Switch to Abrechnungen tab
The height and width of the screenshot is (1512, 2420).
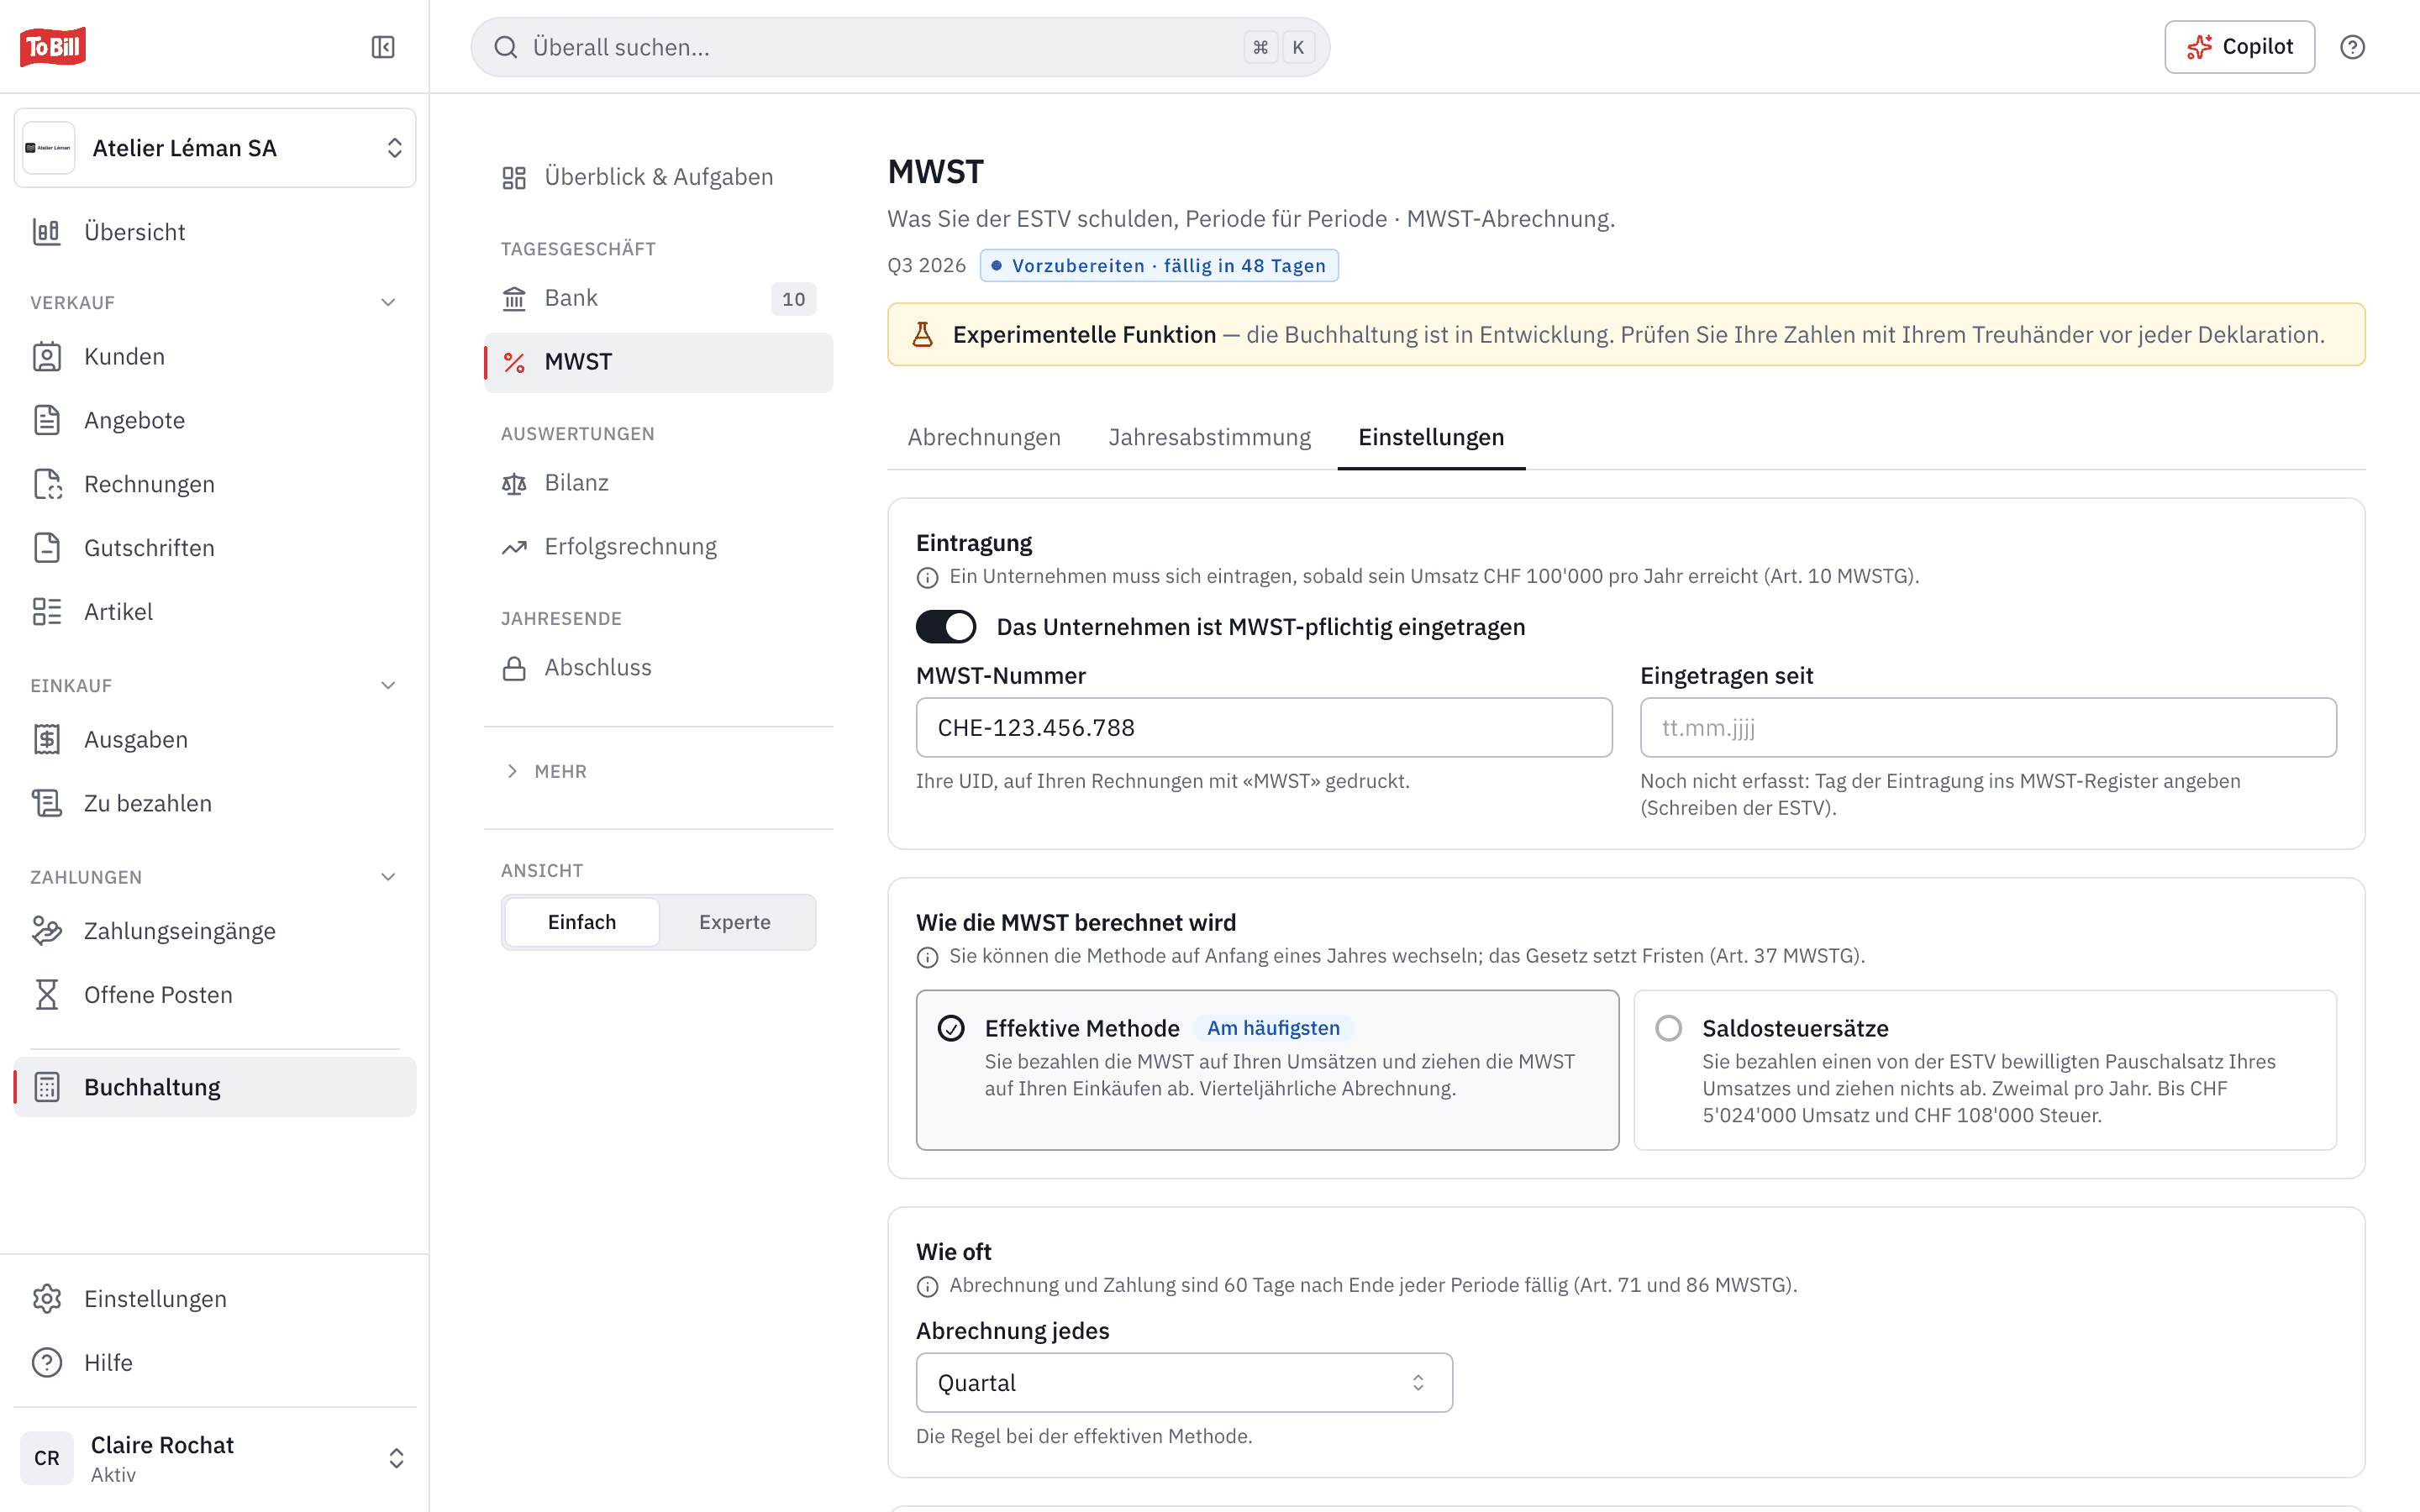(x=984, y=437)
